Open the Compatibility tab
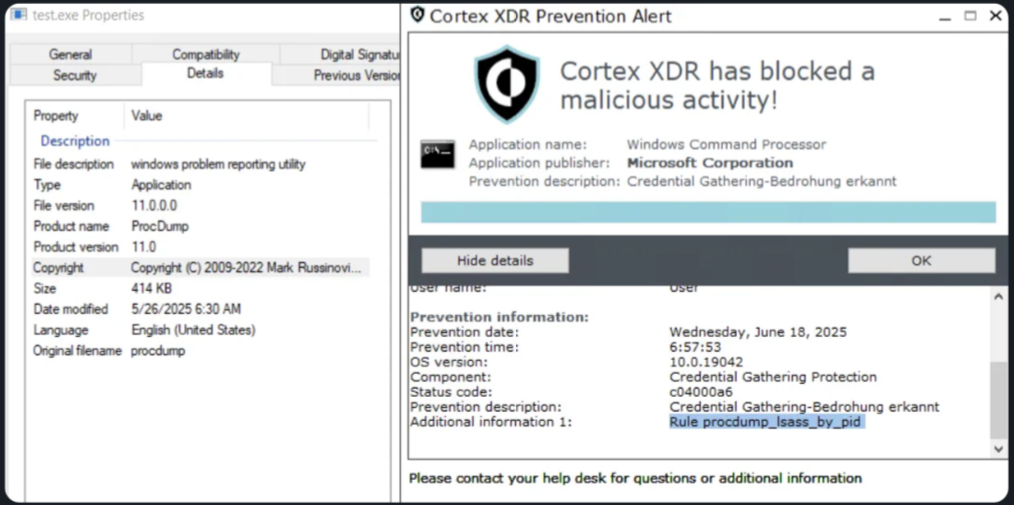1014x505 pixels. click(x=205, y=54)
